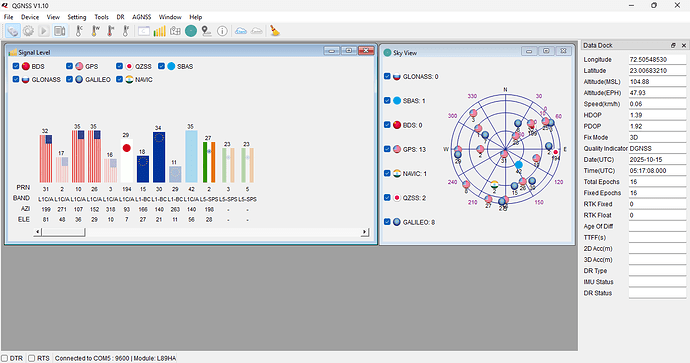This screenshot has height=363, width=690.
Task: Click the Quality Indicator value DGNSS
Action: [657, 148]
